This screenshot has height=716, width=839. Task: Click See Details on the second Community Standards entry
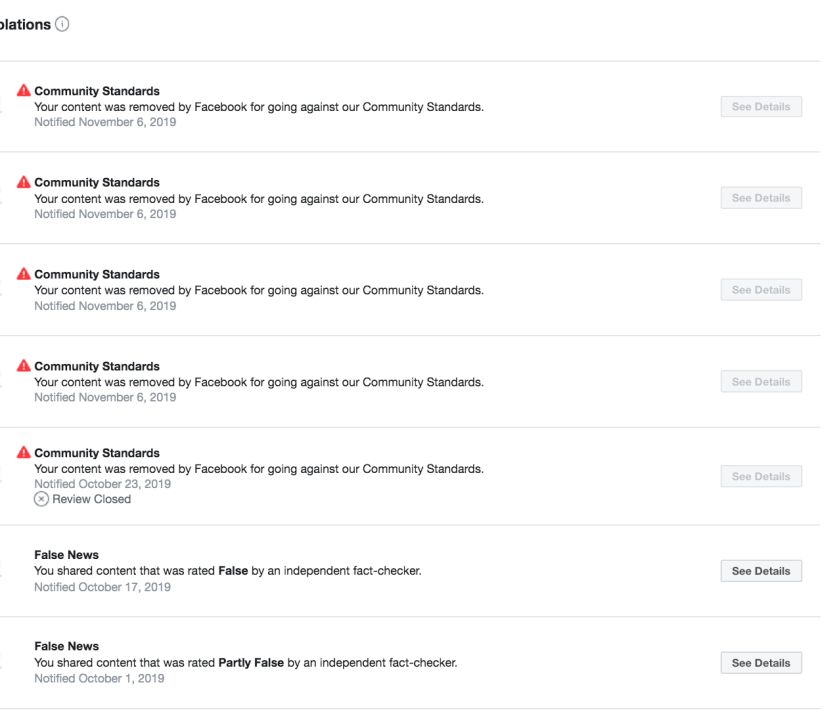tap(760, 198)
